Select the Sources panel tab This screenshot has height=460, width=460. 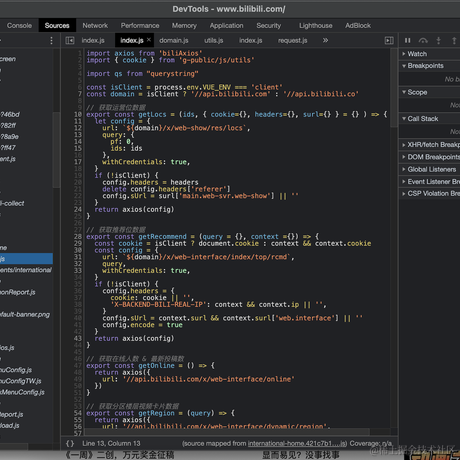tap(57, 25)
